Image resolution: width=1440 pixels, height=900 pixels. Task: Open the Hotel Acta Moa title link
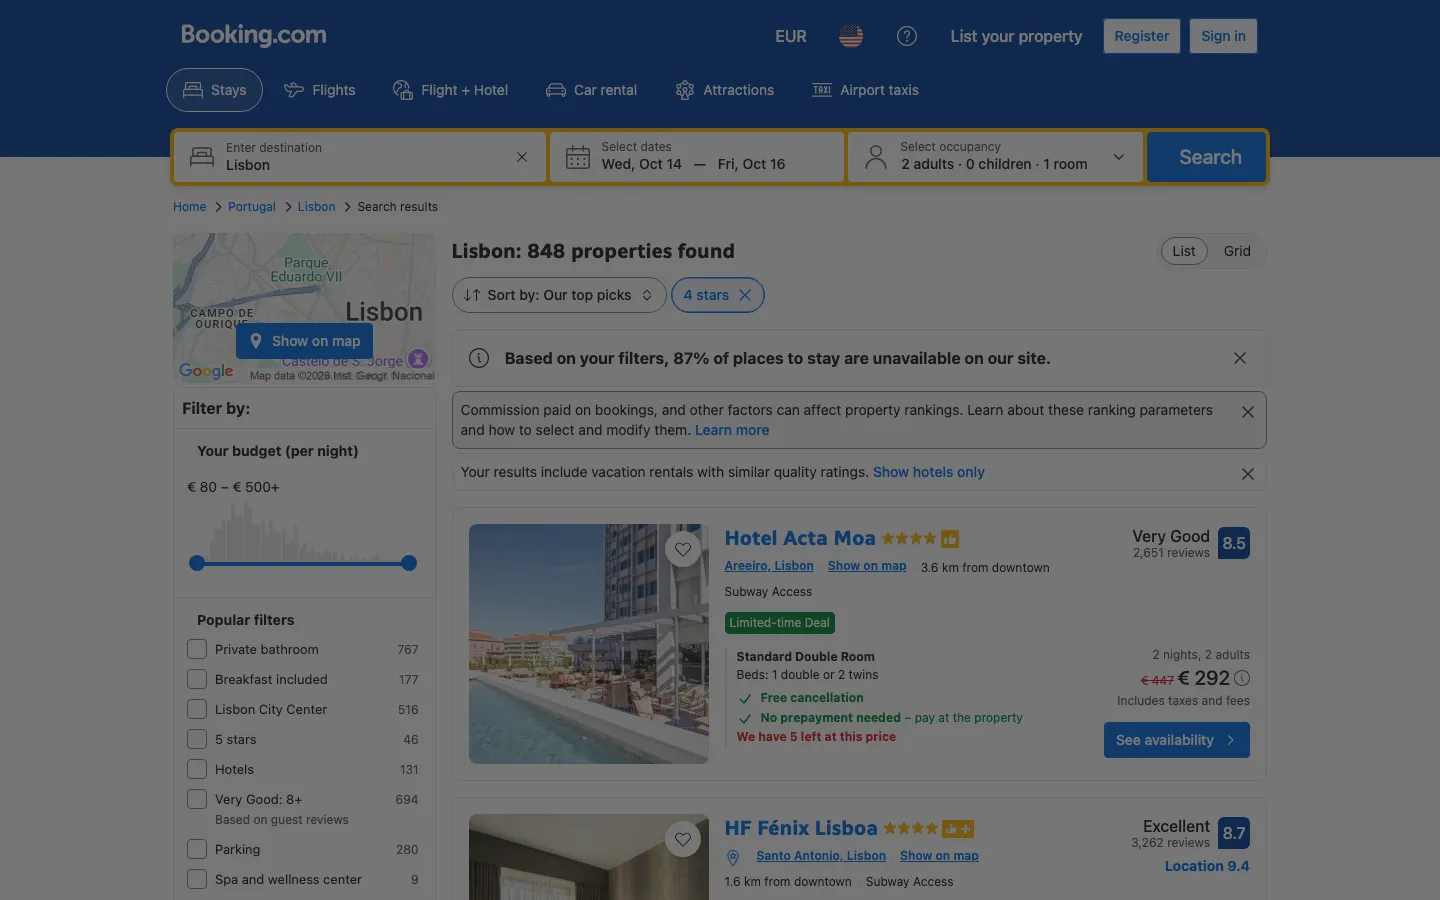tap(800, 538)
